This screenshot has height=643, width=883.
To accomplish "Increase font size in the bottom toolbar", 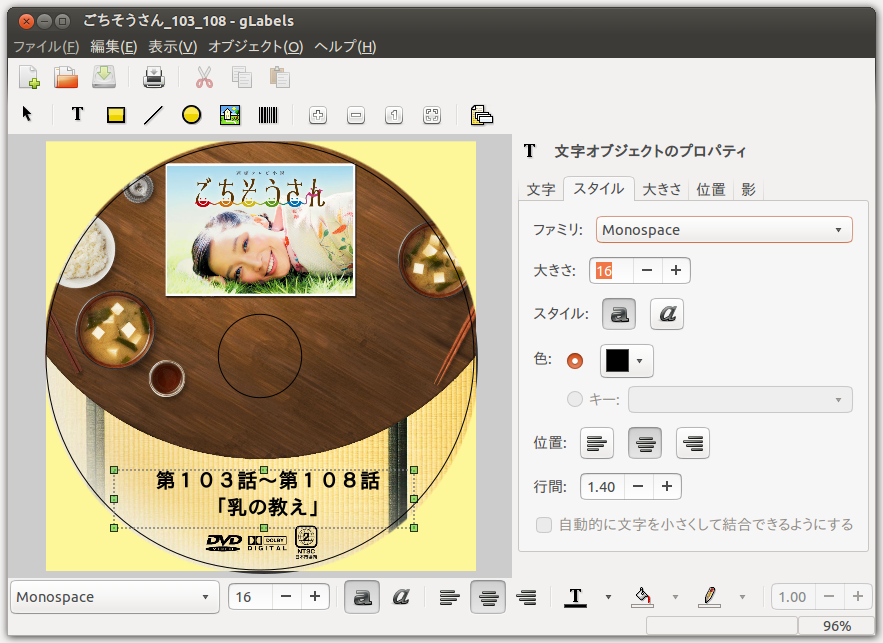I will point(315,597).
